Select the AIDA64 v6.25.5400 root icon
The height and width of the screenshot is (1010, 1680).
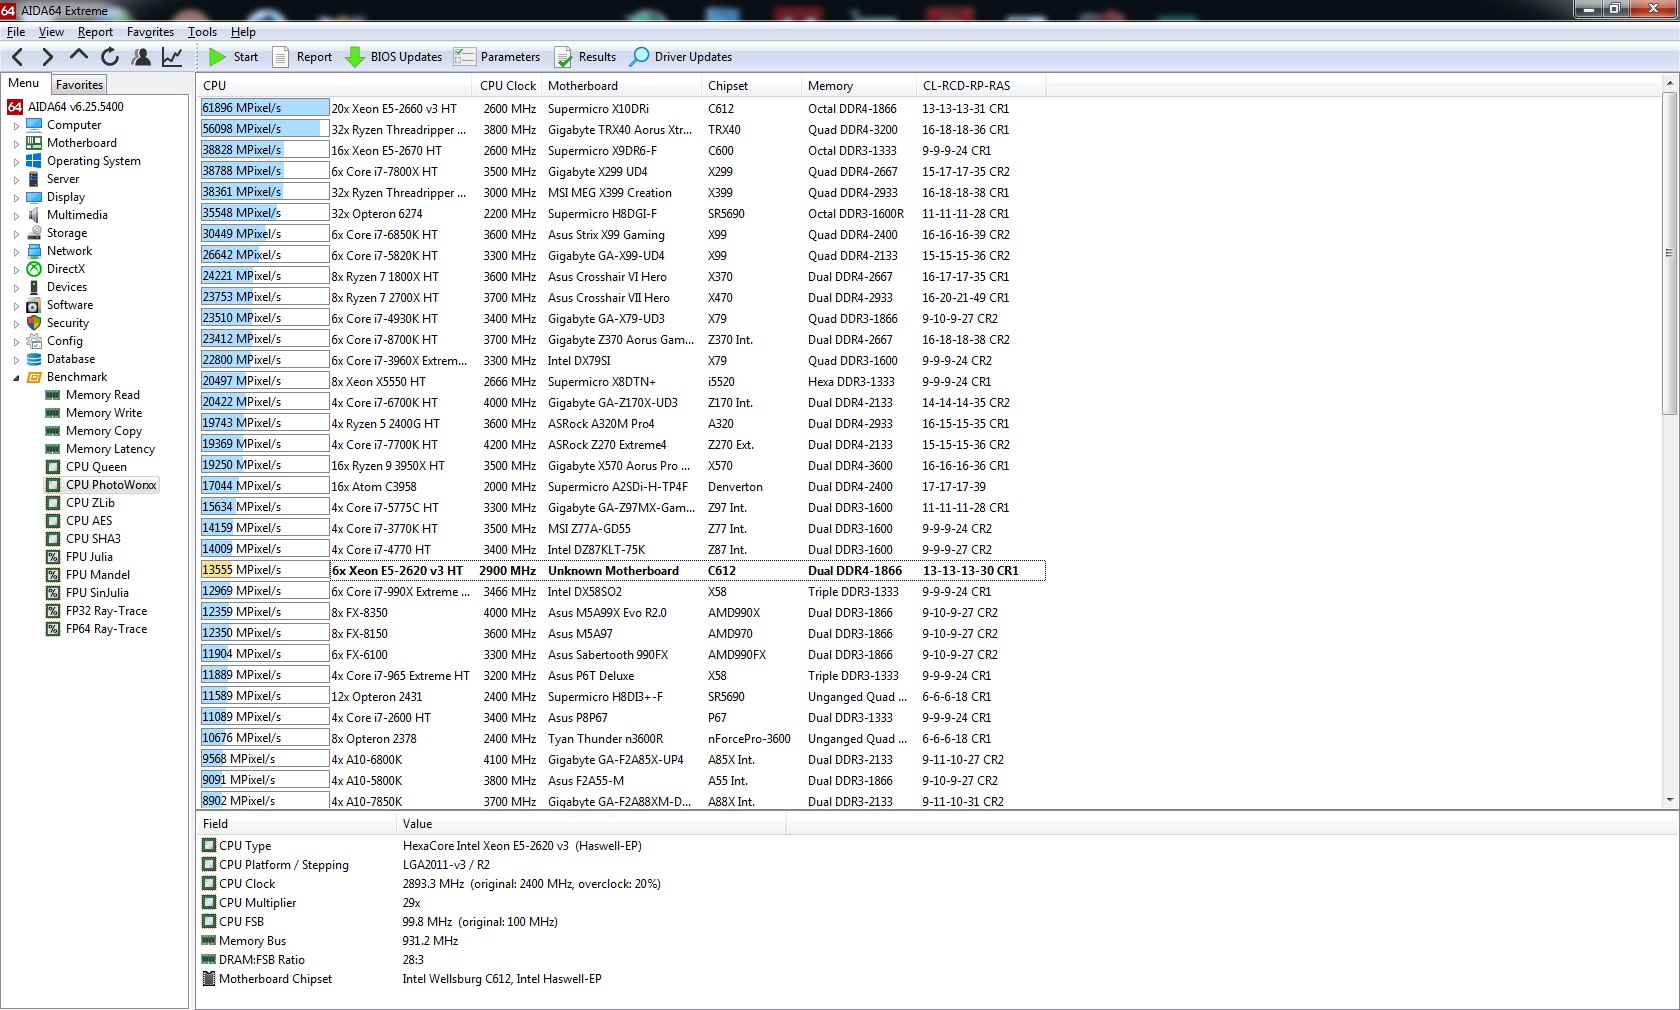15,107
